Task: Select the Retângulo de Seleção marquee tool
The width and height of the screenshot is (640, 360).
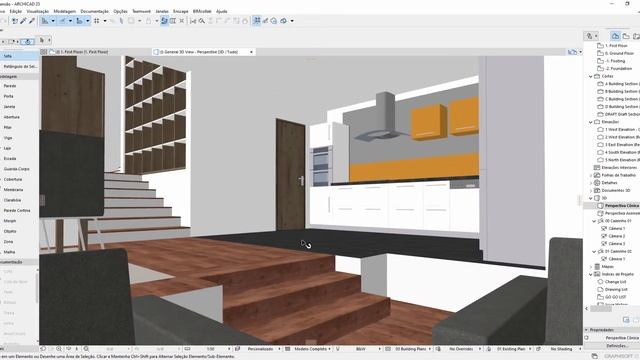Action: click(19, 66)
